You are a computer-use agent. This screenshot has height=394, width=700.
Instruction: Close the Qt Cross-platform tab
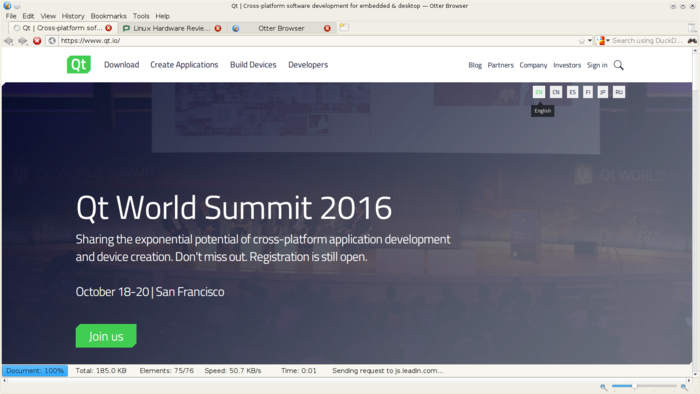coord(108,28)
